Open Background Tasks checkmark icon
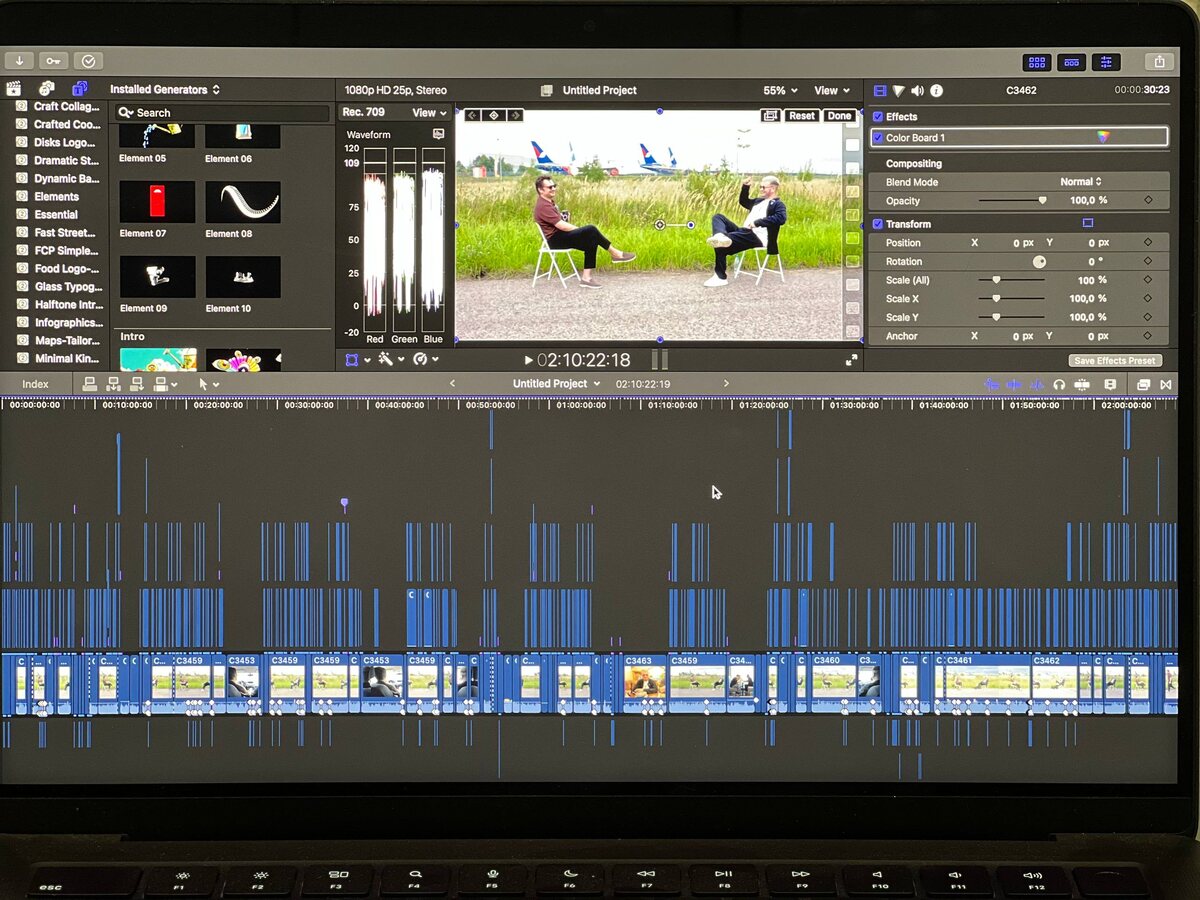 [x=88, y=61]
